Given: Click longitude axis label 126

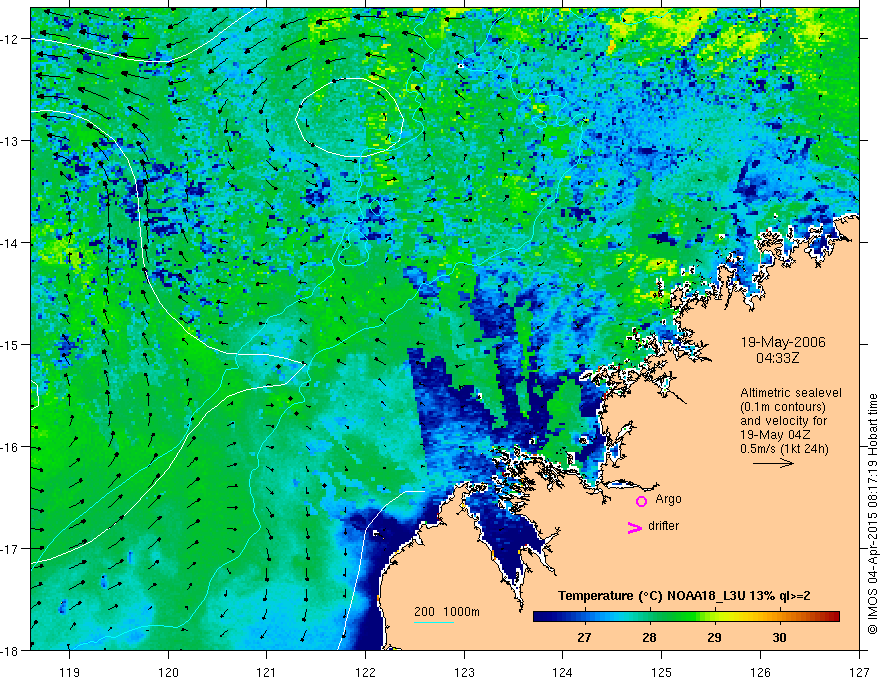Looking at the screenshot, I should [x=760, y=672].
